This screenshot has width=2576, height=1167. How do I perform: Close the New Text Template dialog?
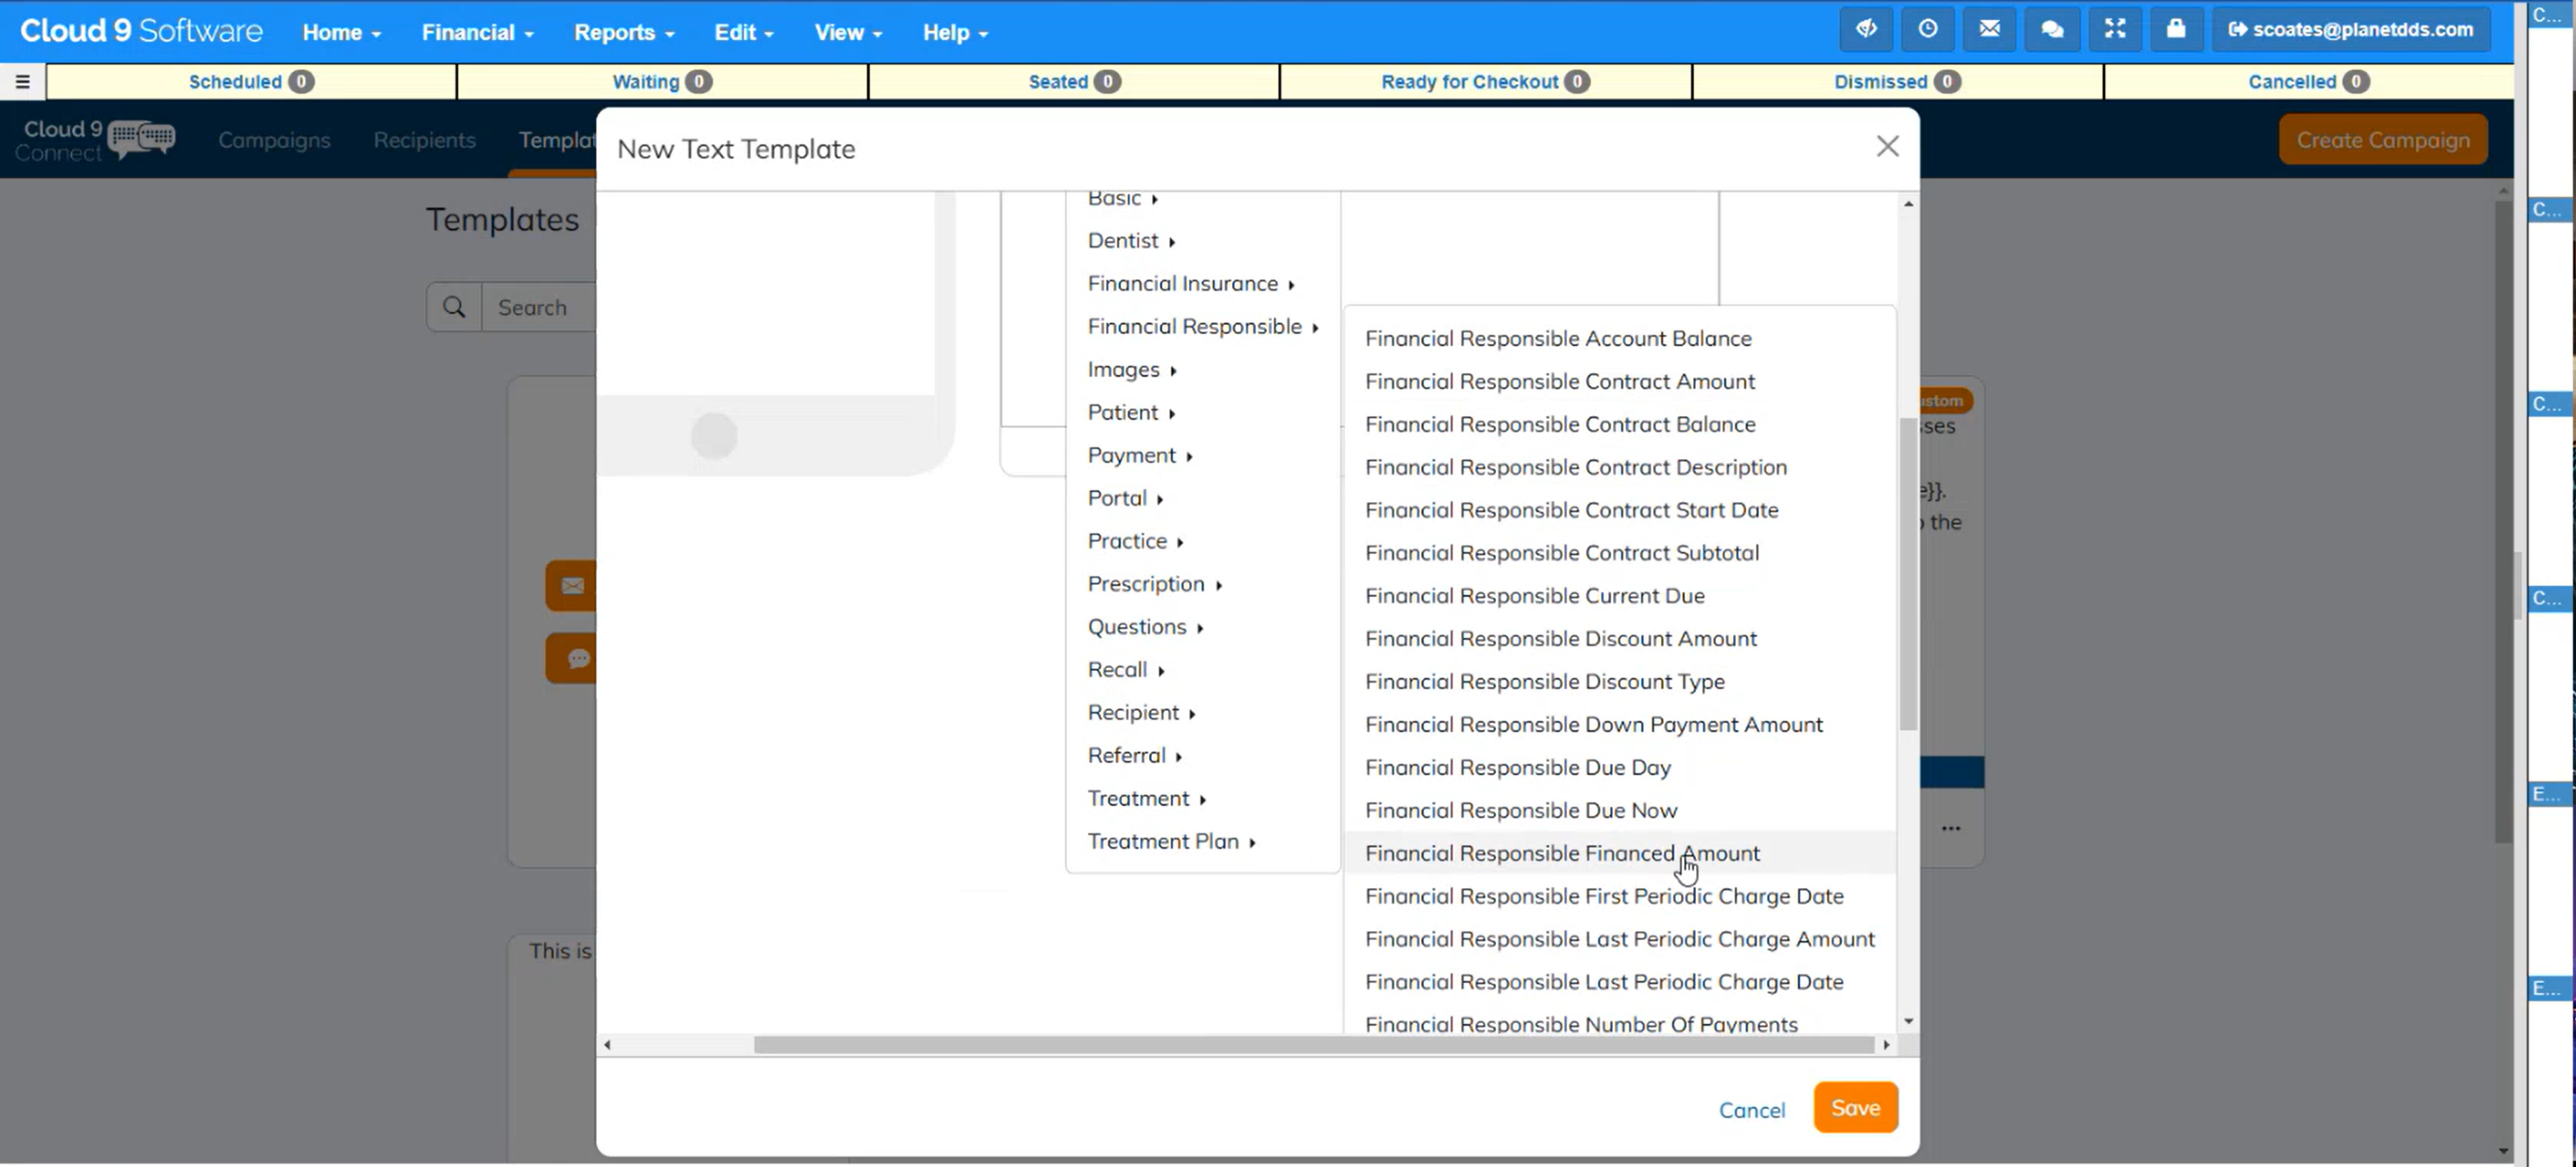[1887, 147]
